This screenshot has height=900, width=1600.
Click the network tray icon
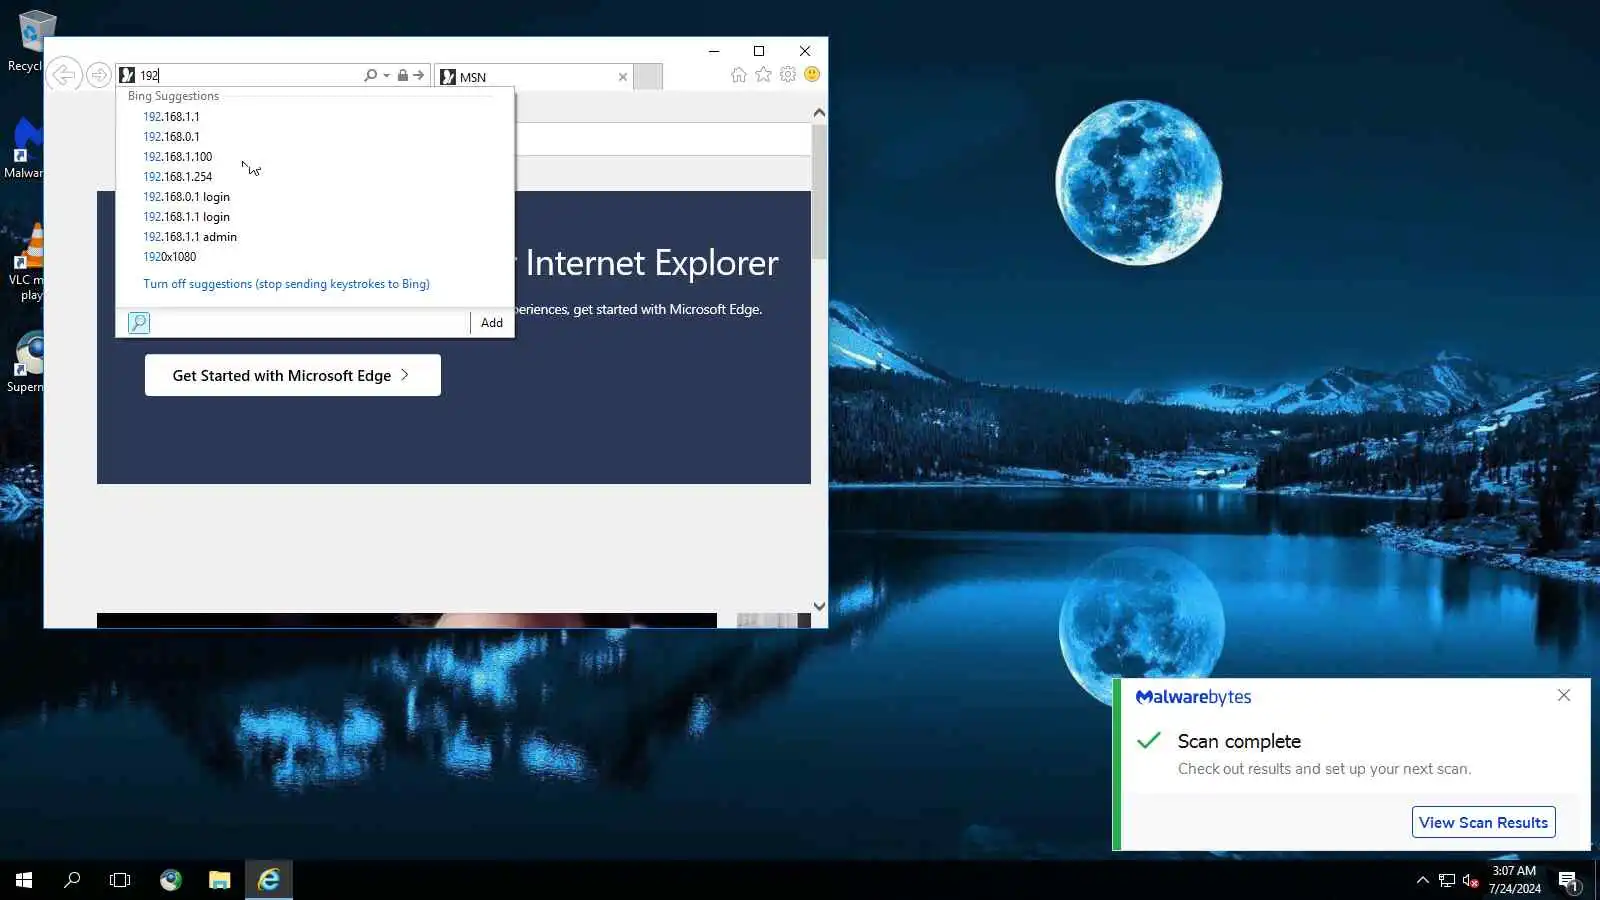click(x=1447, y=880)
